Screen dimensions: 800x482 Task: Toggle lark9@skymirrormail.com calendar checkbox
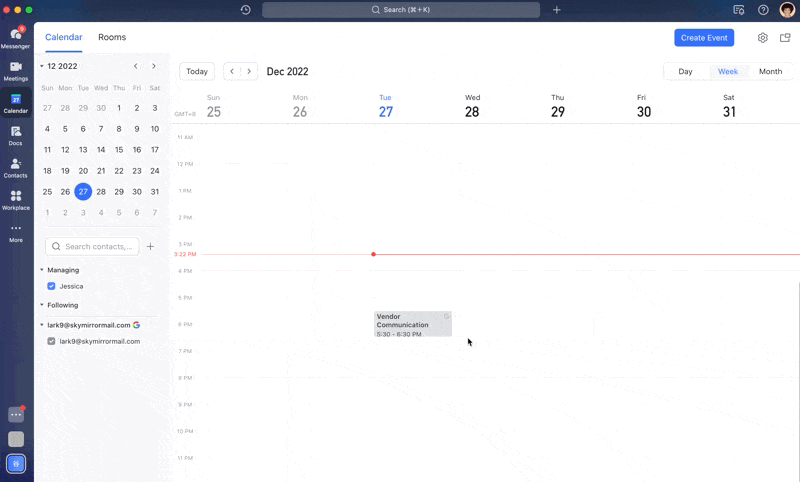coord(52,341)
